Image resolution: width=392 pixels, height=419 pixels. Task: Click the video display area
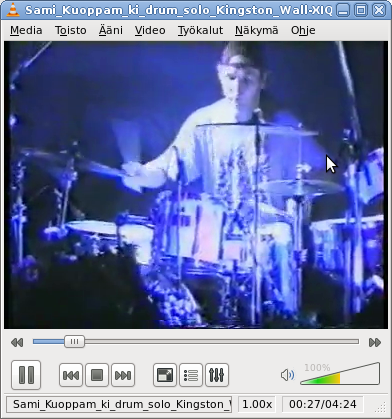pyautogui.click(x=196, y=185)
